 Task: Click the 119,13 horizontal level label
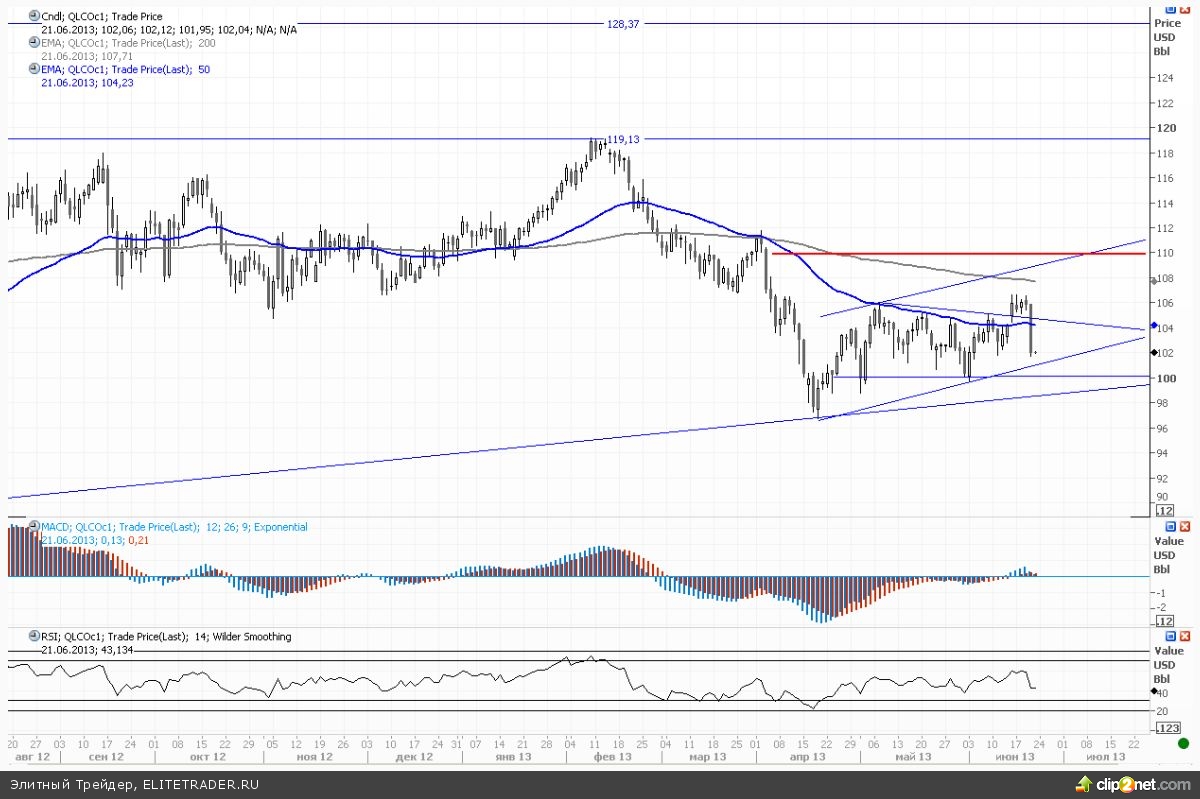coord(622,140)
